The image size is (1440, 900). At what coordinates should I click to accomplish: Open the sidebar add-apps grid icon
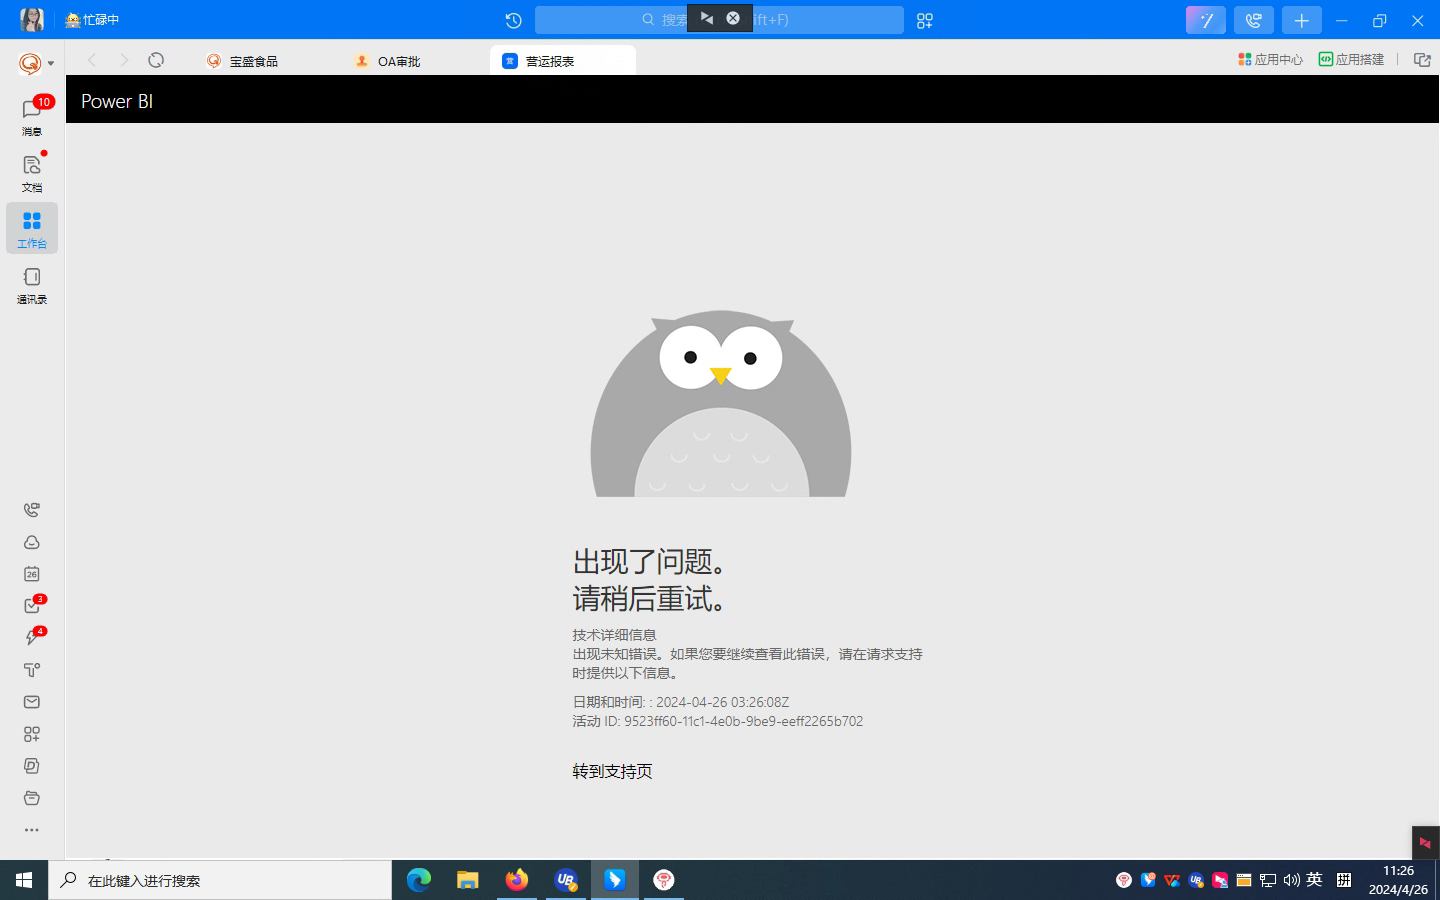[x=32, y=734]
